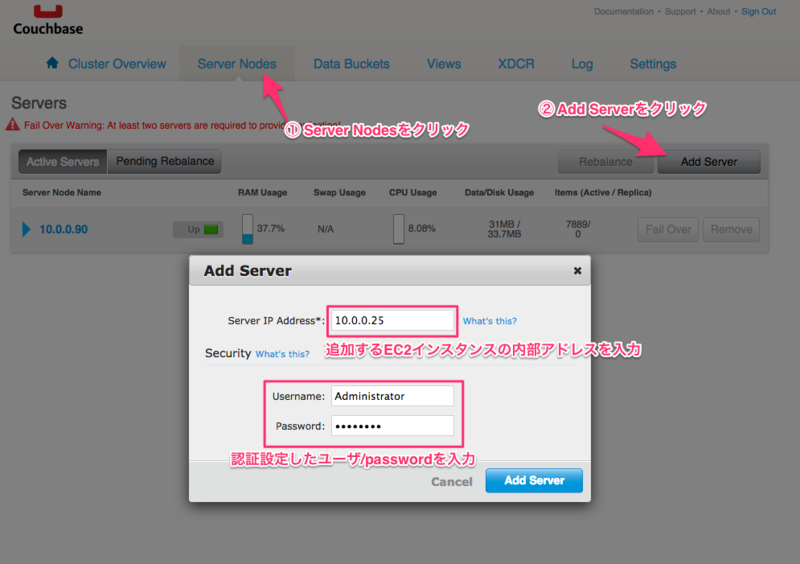800x564 pixels.
Task: Click the green Up status indicator
Action: pos(211,229)
